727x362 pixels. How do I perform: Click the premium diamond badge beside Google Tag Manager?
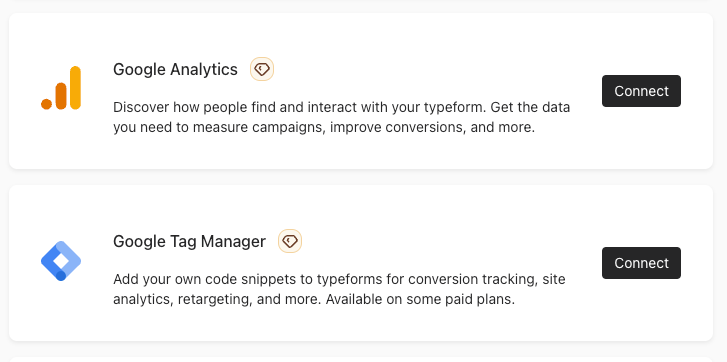tap(290, 241)
